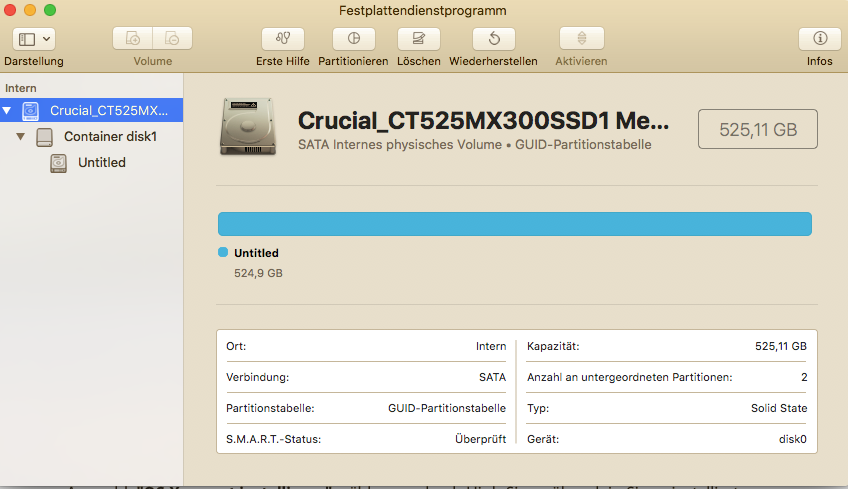Click the 'Ort:' label
This screenshot has width=848, height=489.
[x=236, y=346]
